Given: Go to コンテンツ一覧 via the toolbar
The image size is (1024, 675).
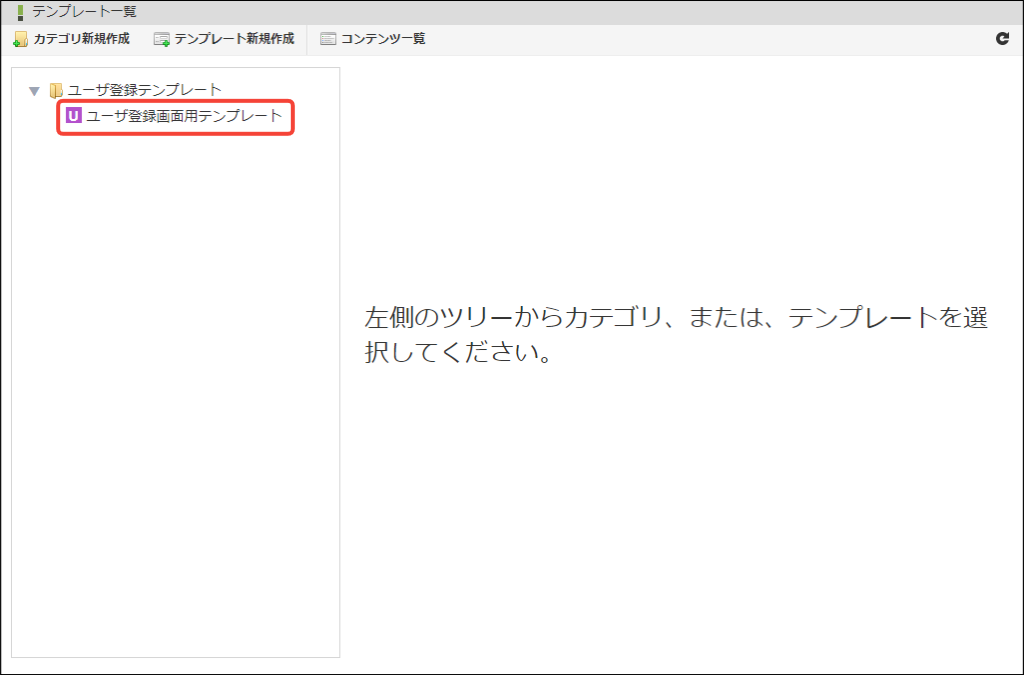Looking at the screenshot, I should (x=372, y=39).
